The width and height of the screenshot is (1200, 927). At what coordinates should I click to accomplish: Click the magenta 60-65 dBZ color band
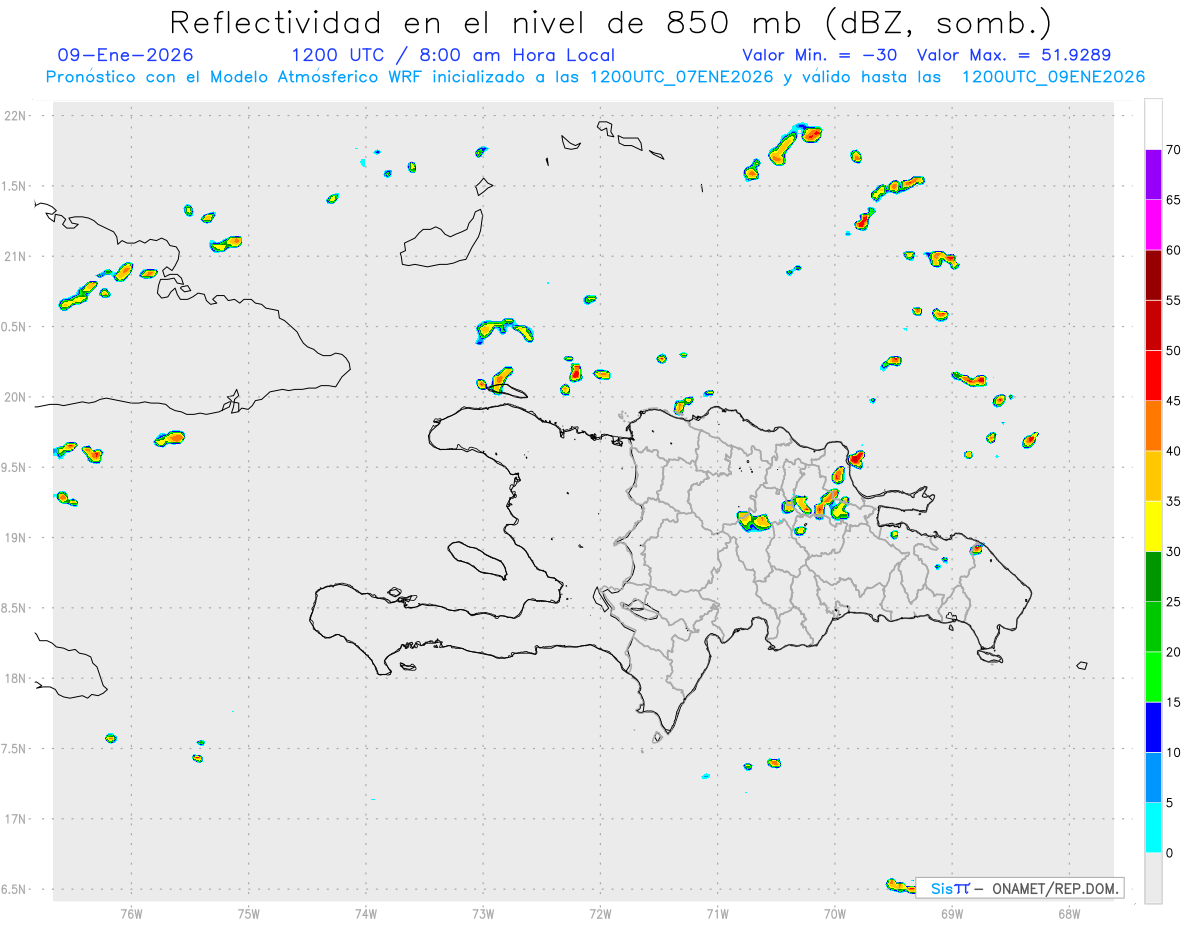(1153, 225)
